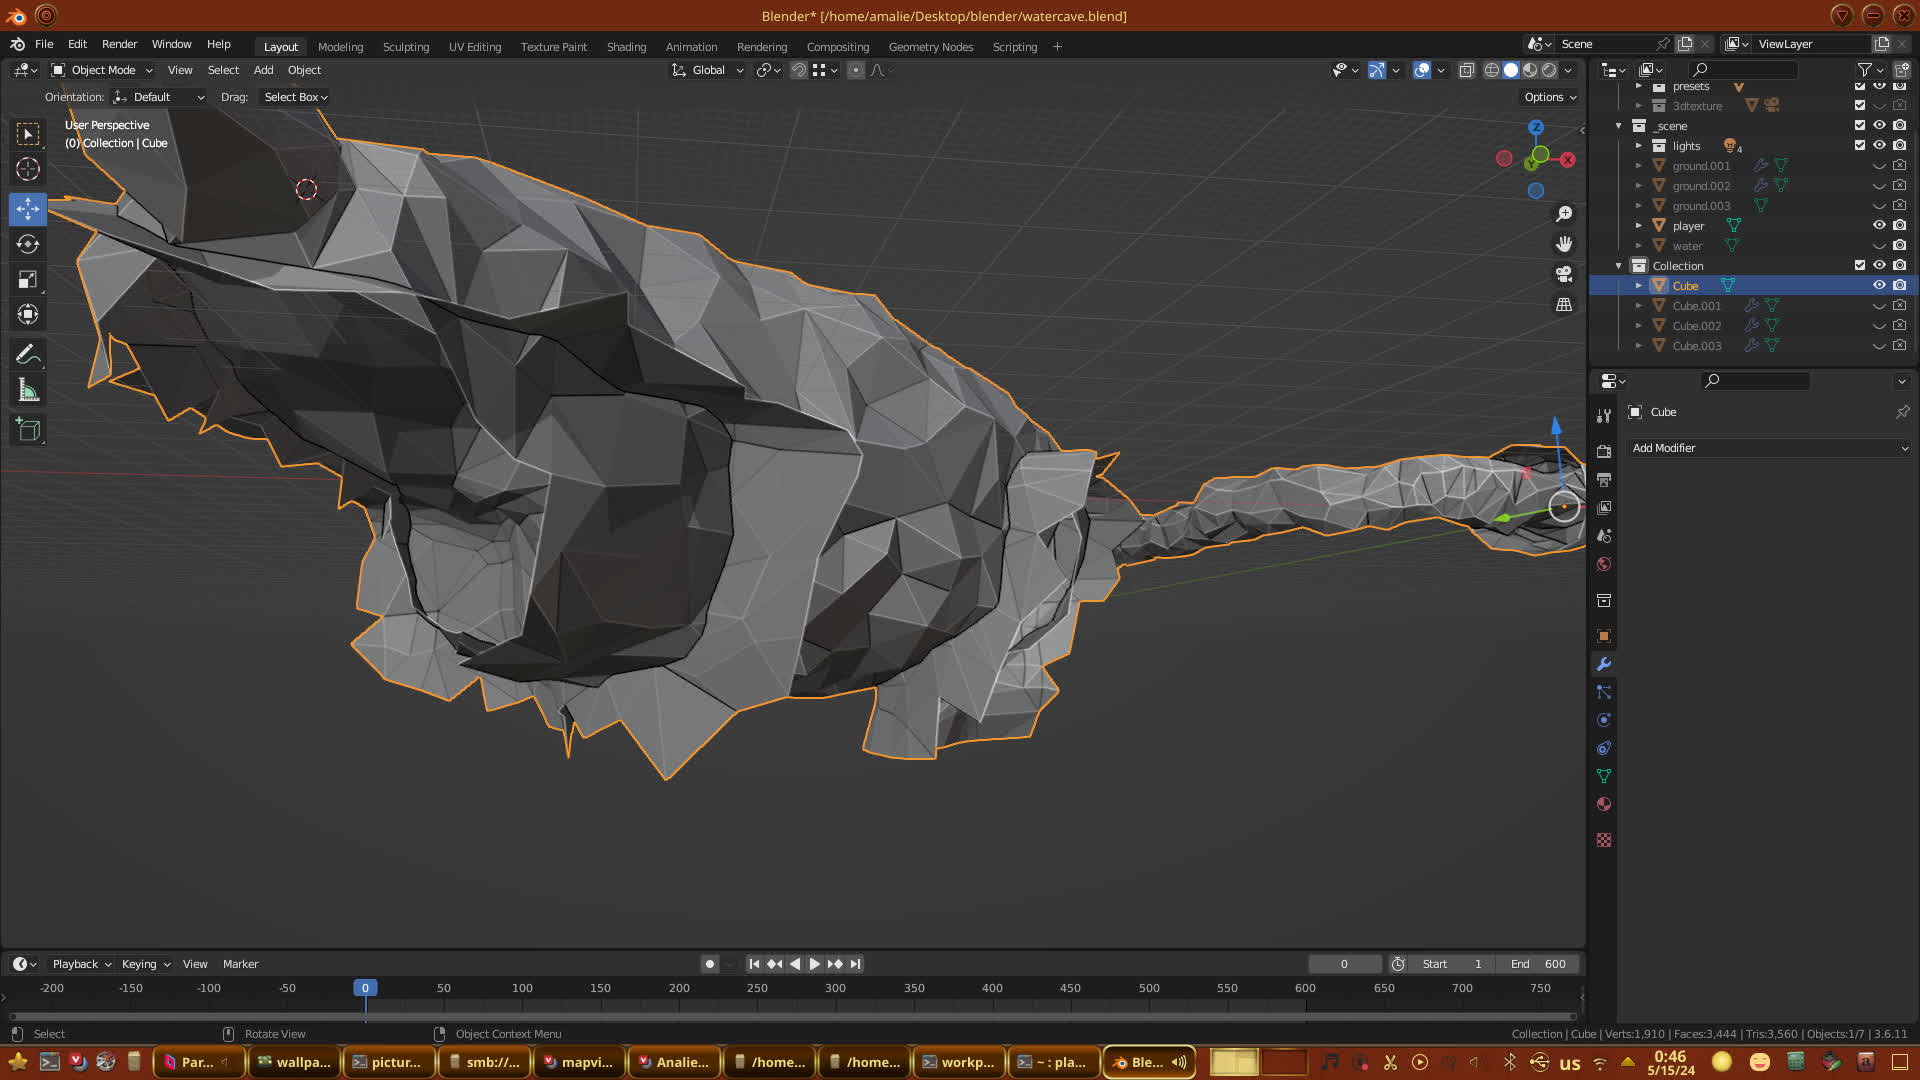Viewport: 1920px width, 1080px height.
Task: Collapse the Collection tree item
Action: tap(1619, 266)
